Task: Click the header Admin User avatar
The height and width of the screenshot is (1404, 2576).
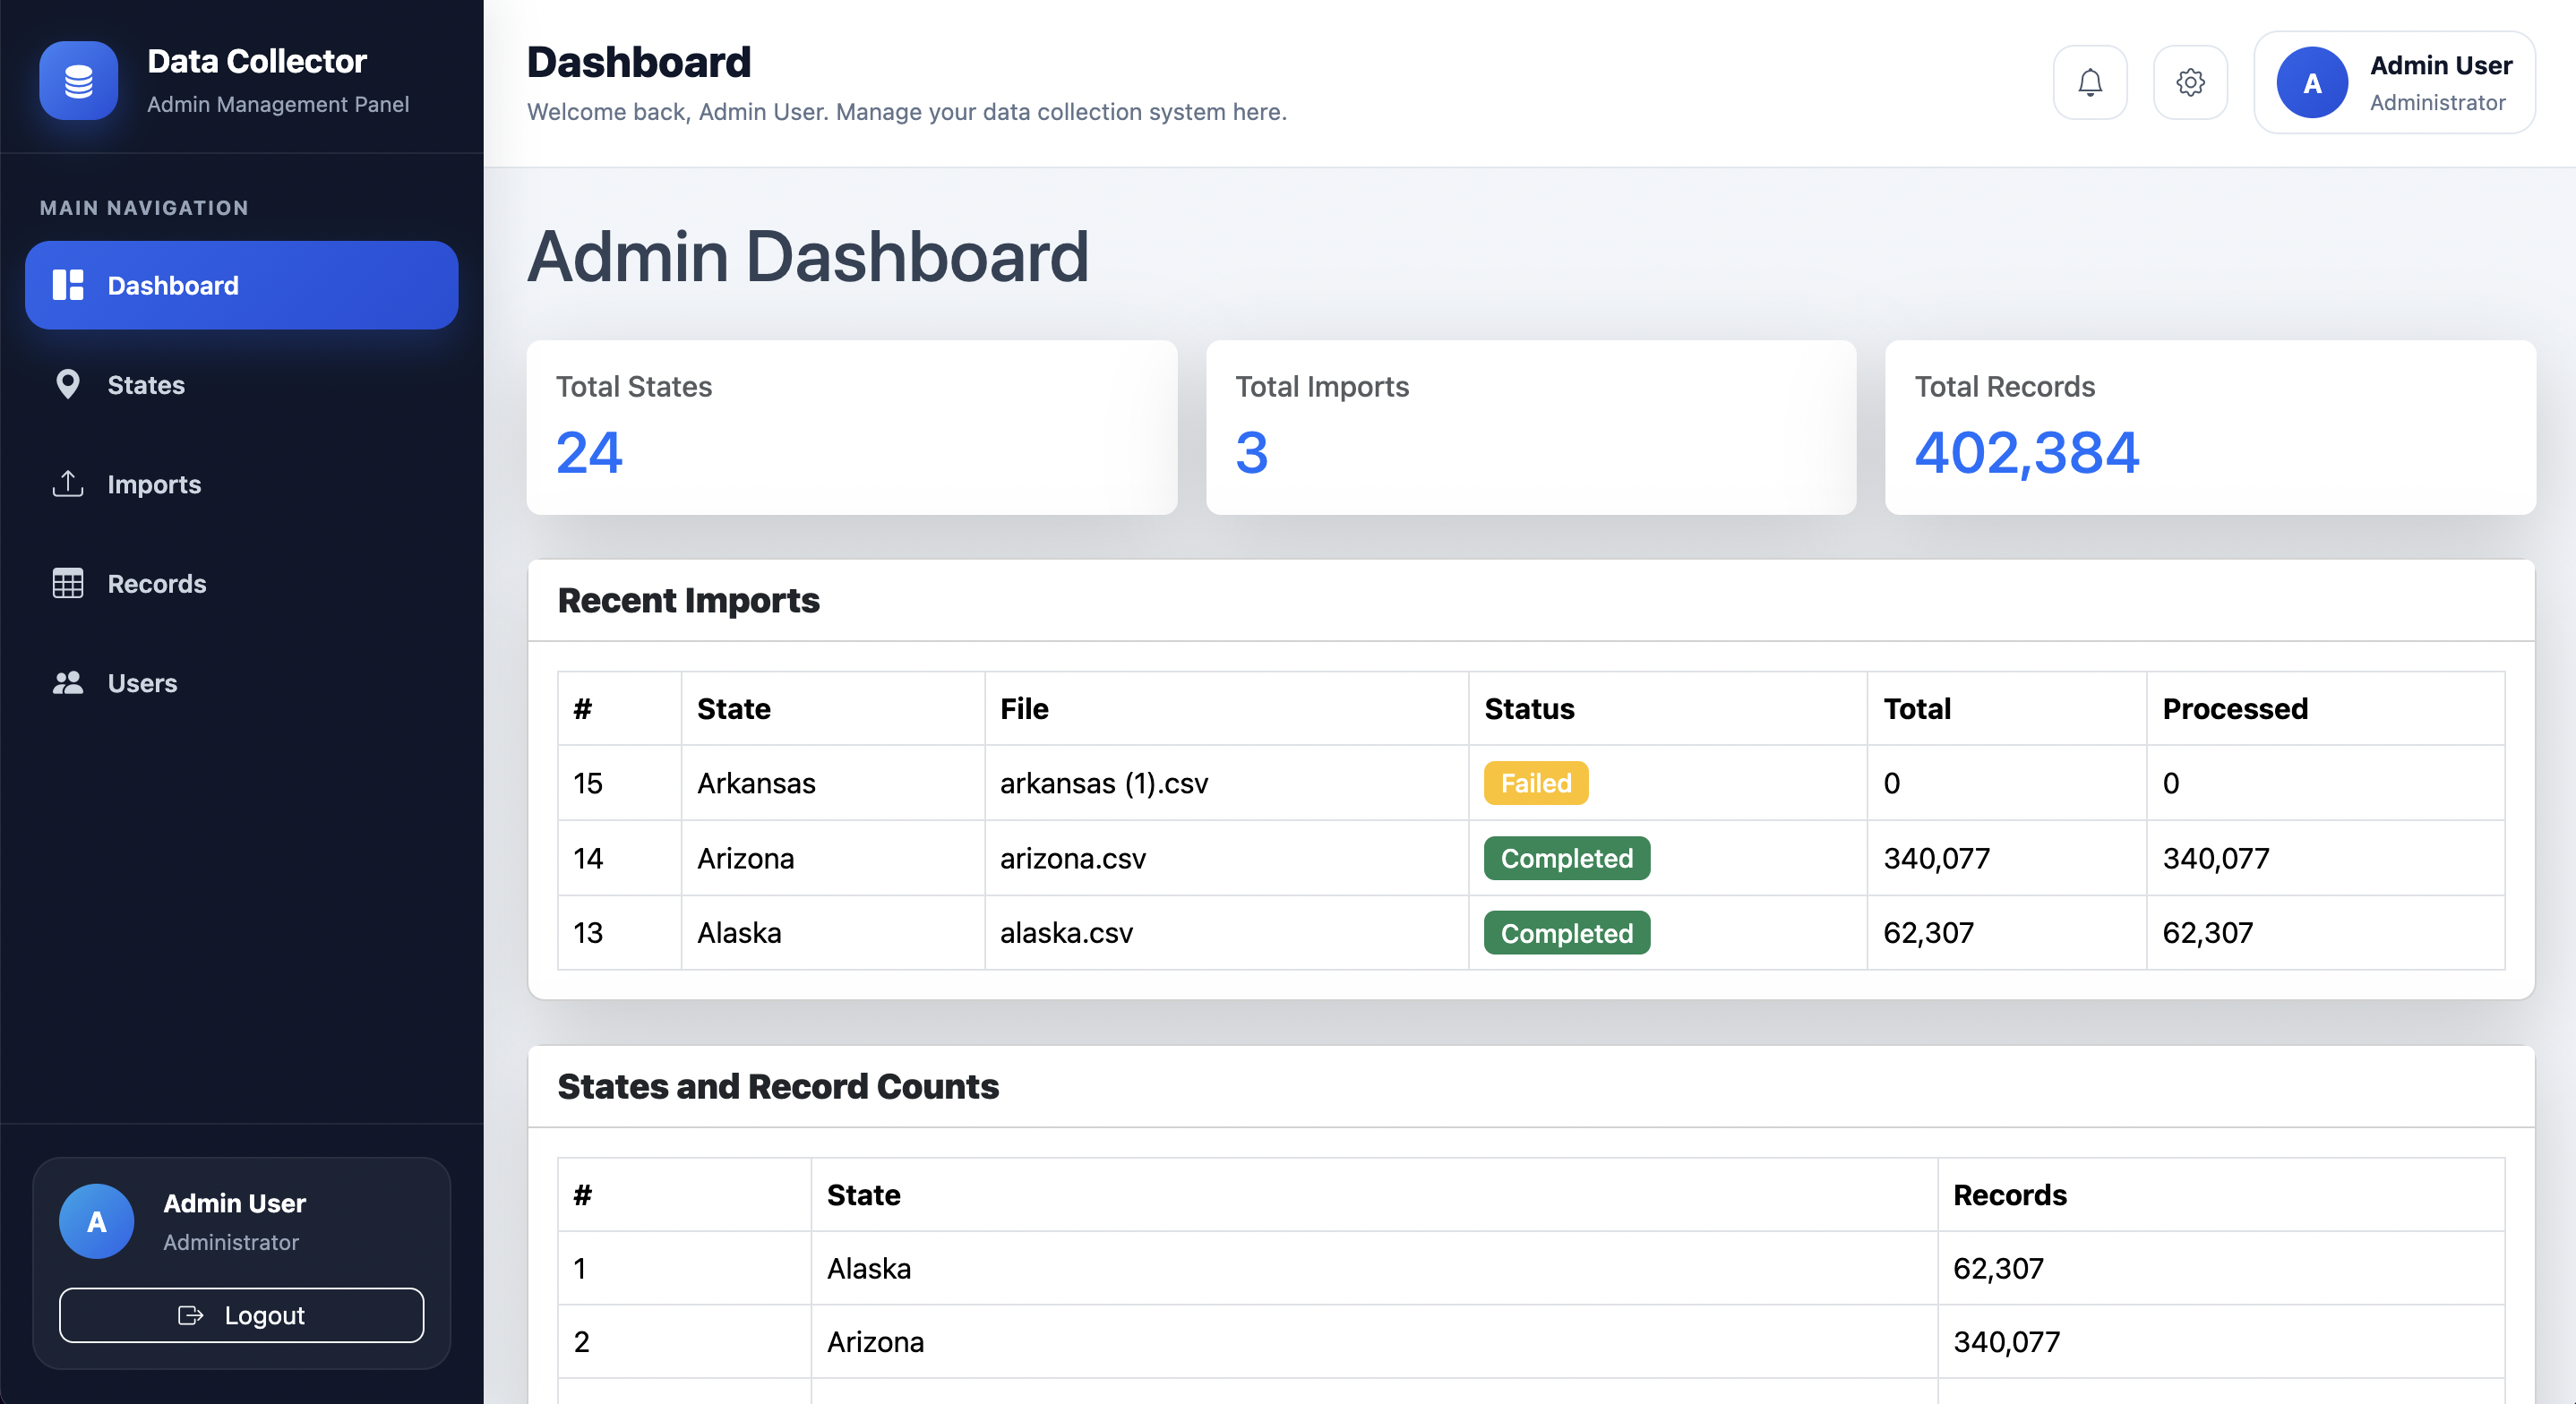Action: tap(2311, 82)
